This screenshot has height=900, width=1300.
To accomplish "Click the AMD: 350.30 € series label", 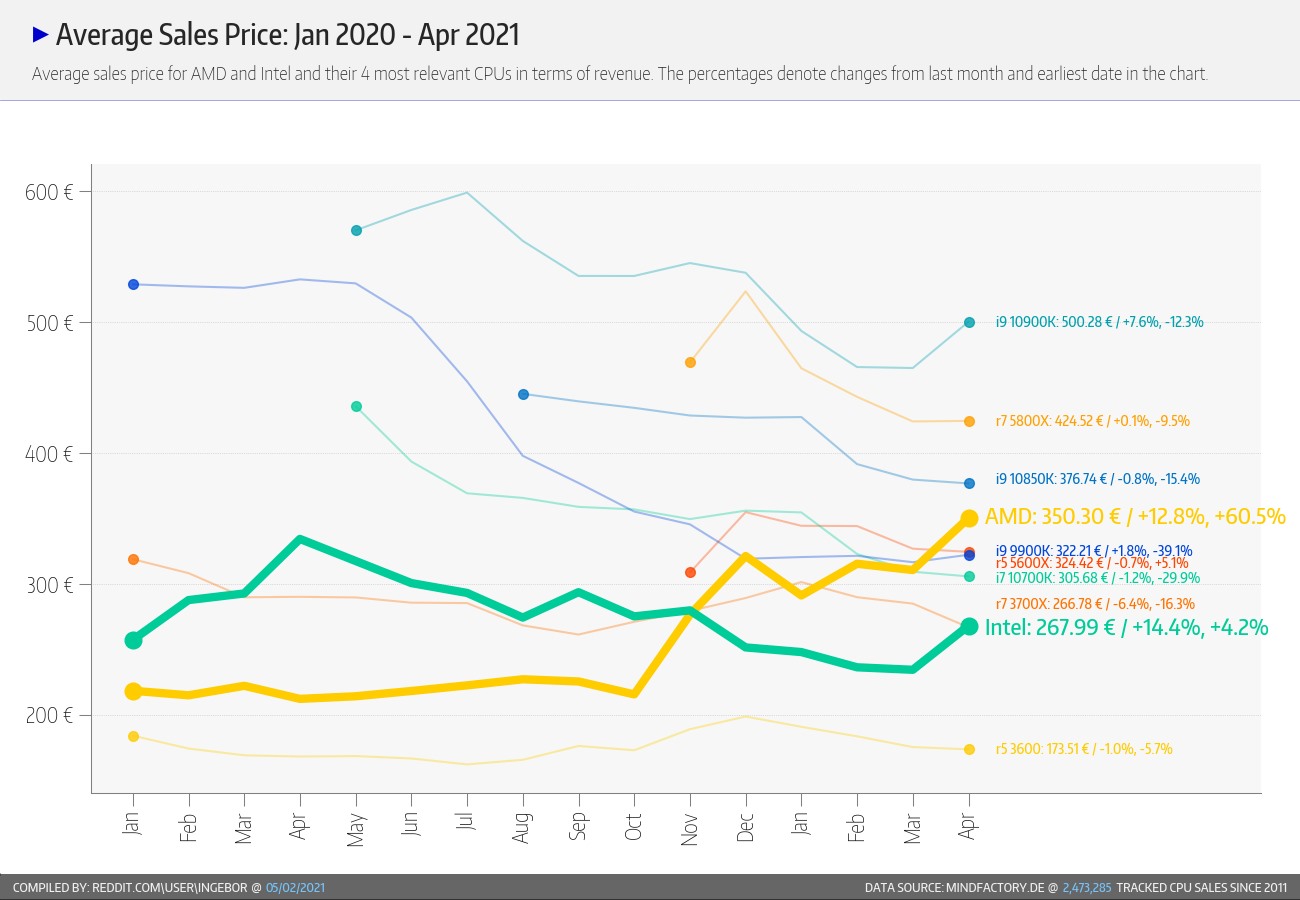I will (x=1135, y=517).
